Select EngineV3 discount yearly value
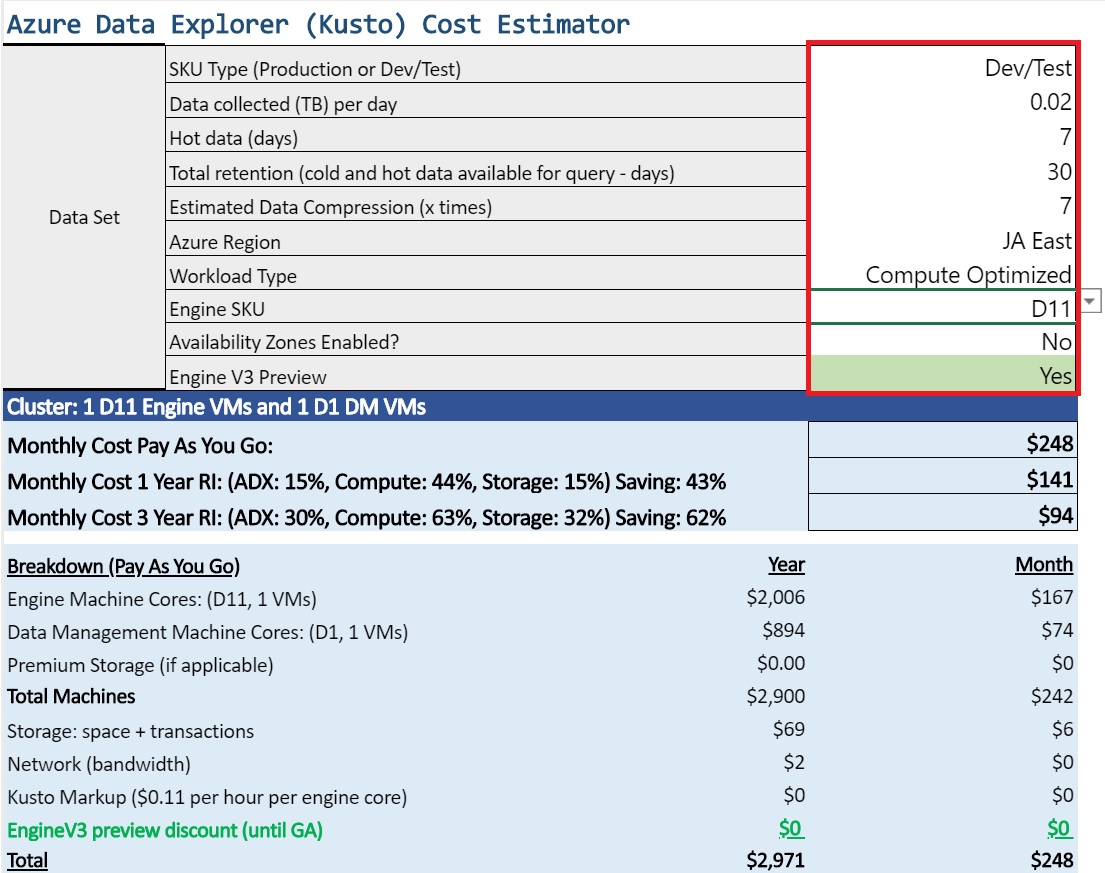The image size is (1105, 873). pos(791,829)
